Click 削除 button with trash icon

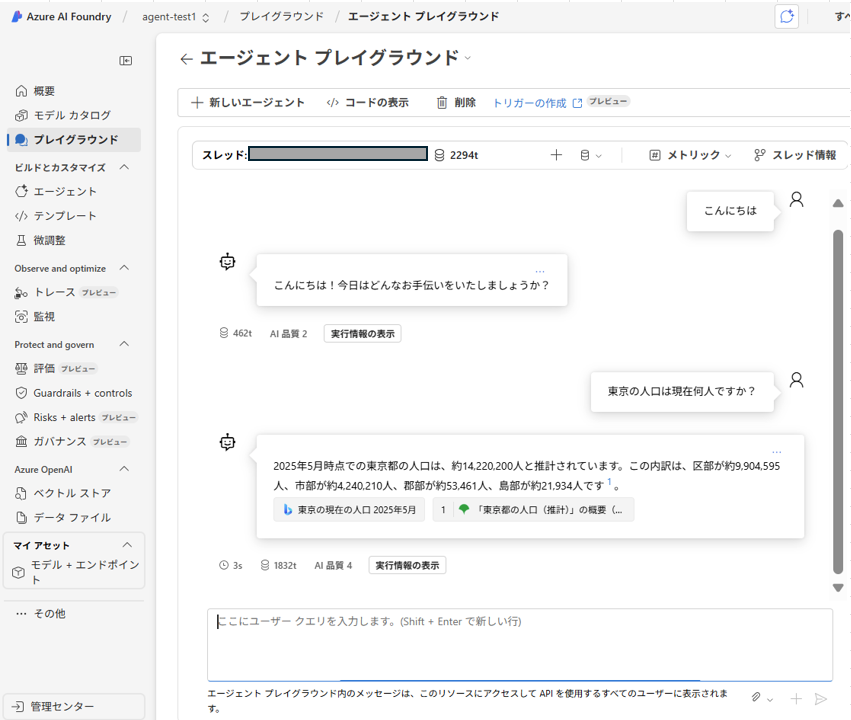tap(456, 102)
